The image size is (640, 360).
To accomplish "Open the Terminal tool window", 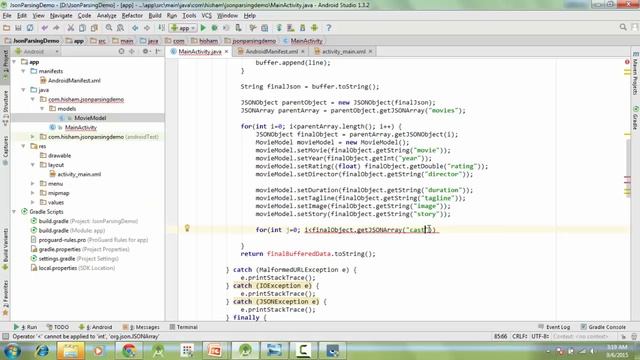I will [184, 327].
